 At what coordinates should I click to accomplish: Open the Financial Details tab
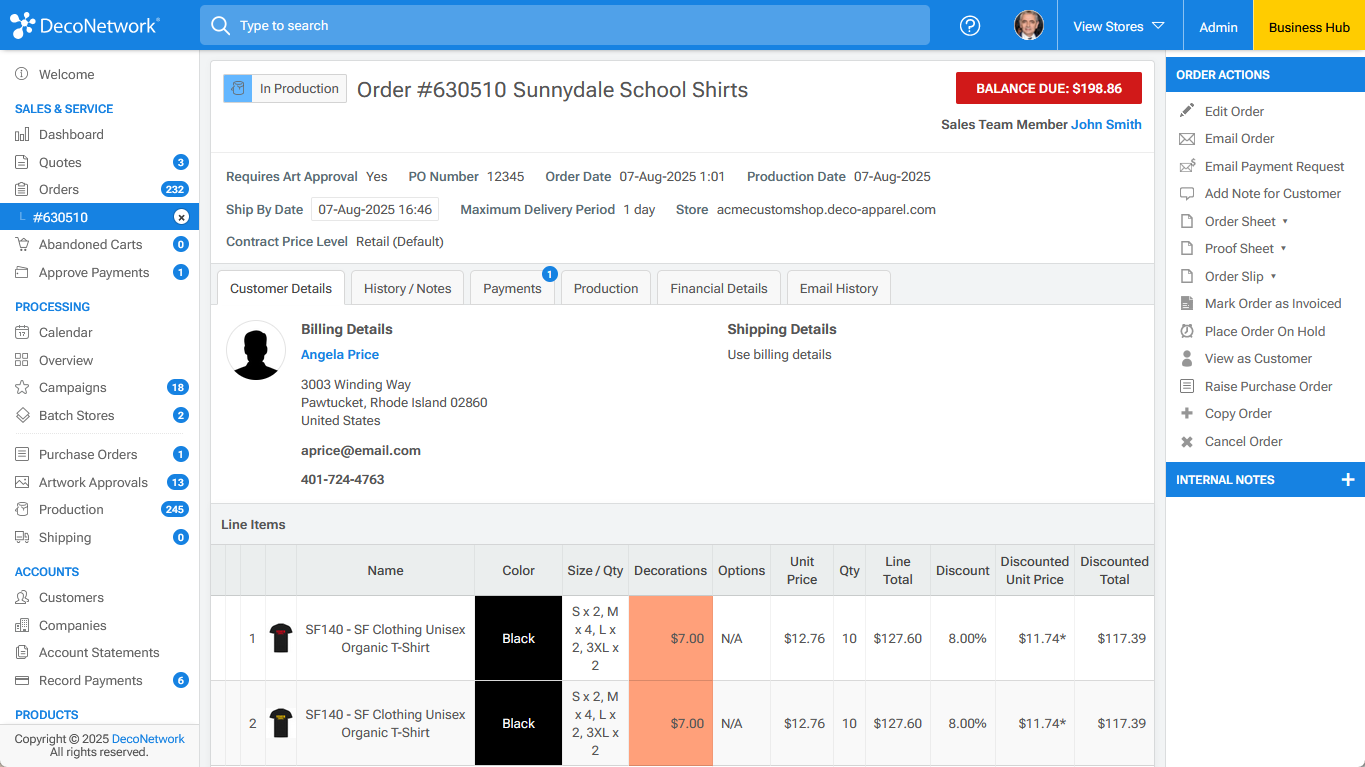pyautogui.click(x=718, y=288)
